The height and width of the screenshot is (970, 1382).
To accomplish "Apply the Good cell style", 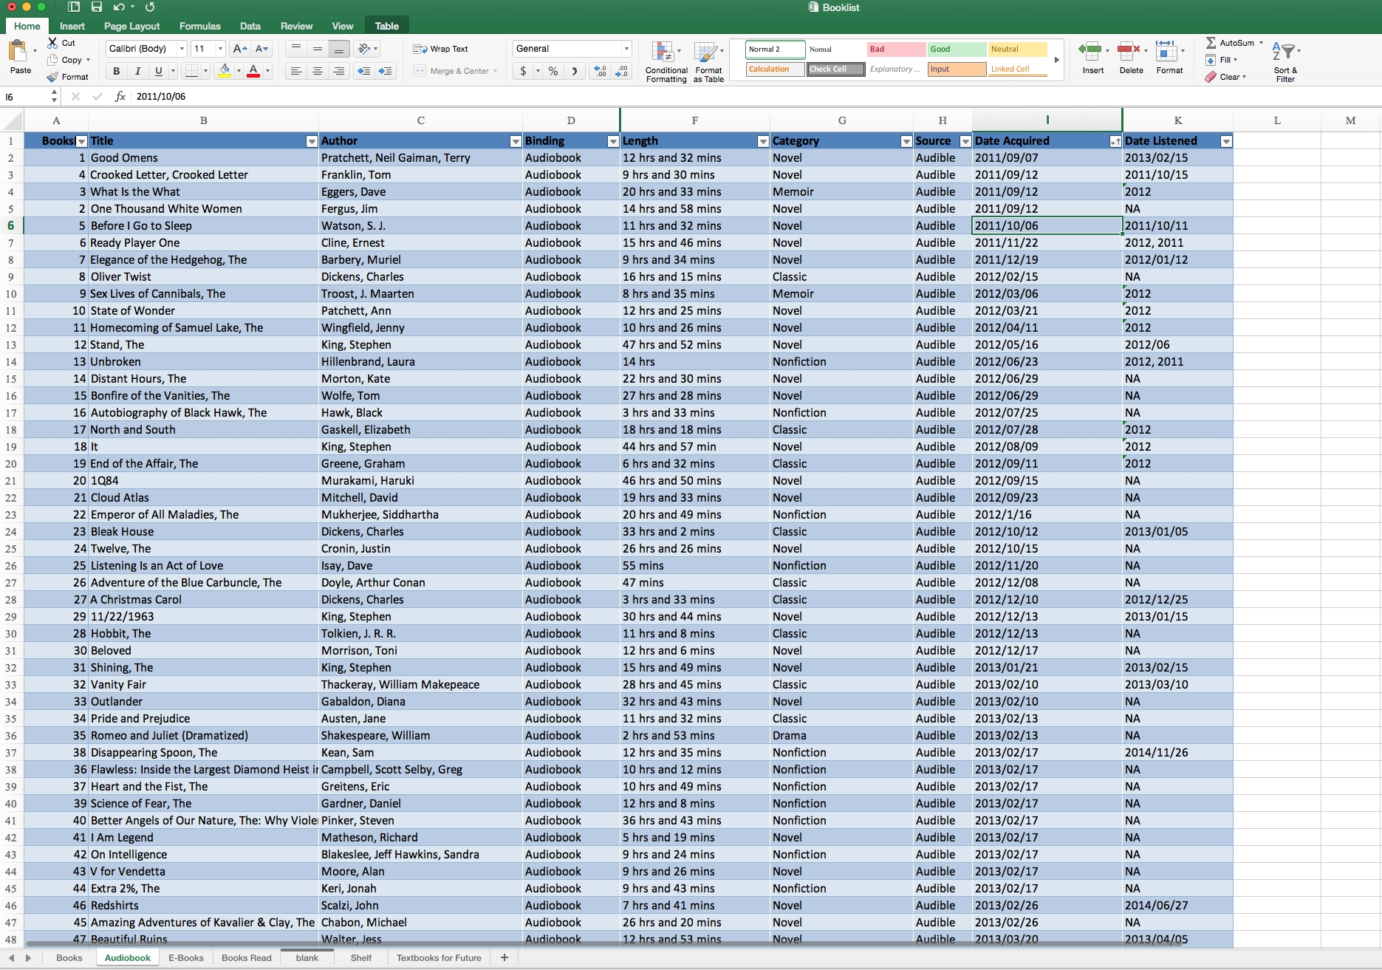I will click(954, 48).
